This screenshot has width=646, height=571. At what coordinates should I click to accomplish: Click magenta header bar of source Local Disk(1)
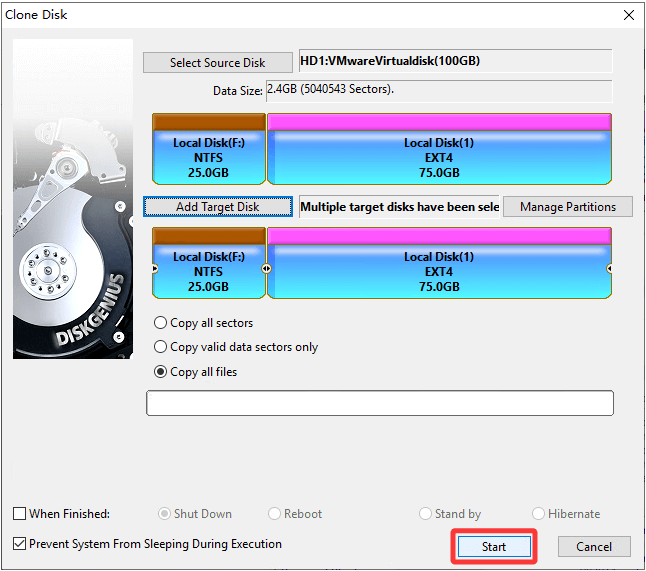coord(439,121)
